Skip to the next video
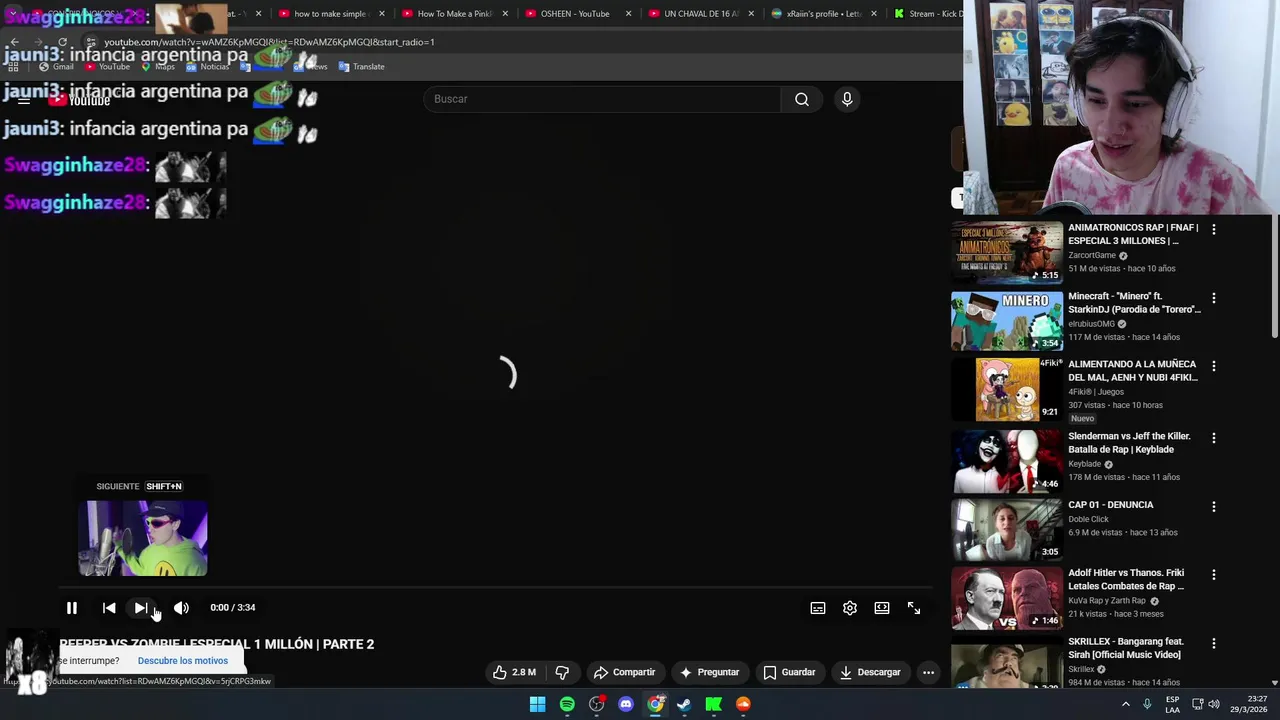Screen dimensions: 1280x720 click(x=141, y=608)
